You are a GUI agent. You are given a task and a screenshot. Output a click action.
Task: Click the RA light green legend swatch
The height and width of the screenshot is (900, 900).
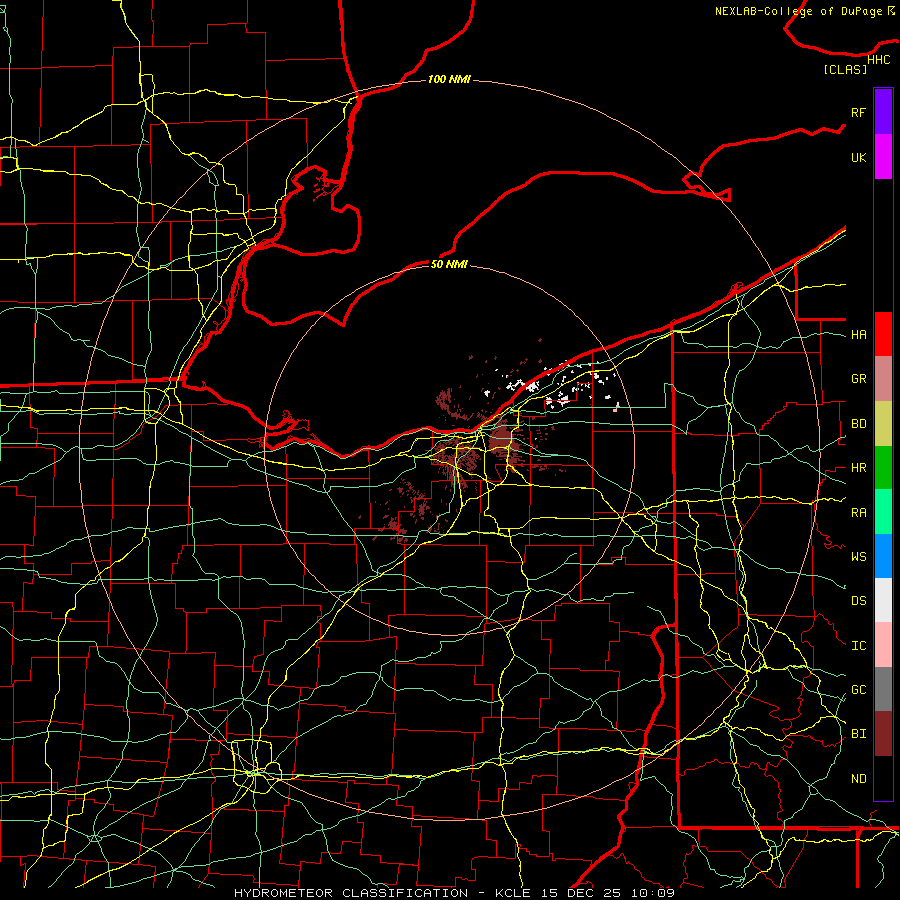(883, 512)
